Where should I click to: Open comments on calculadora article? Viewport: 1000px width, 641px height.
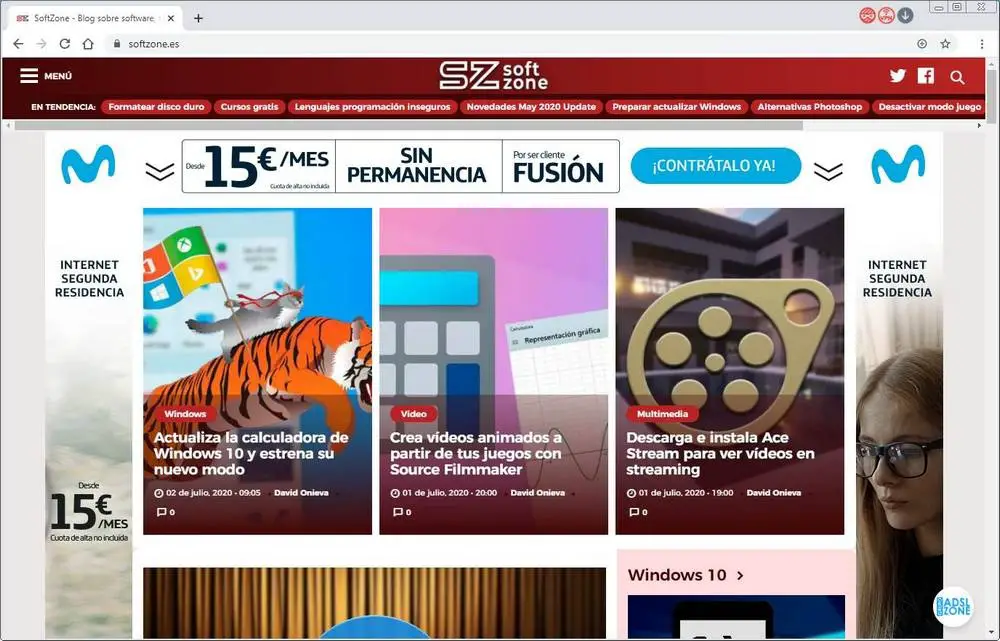(166, 512)
